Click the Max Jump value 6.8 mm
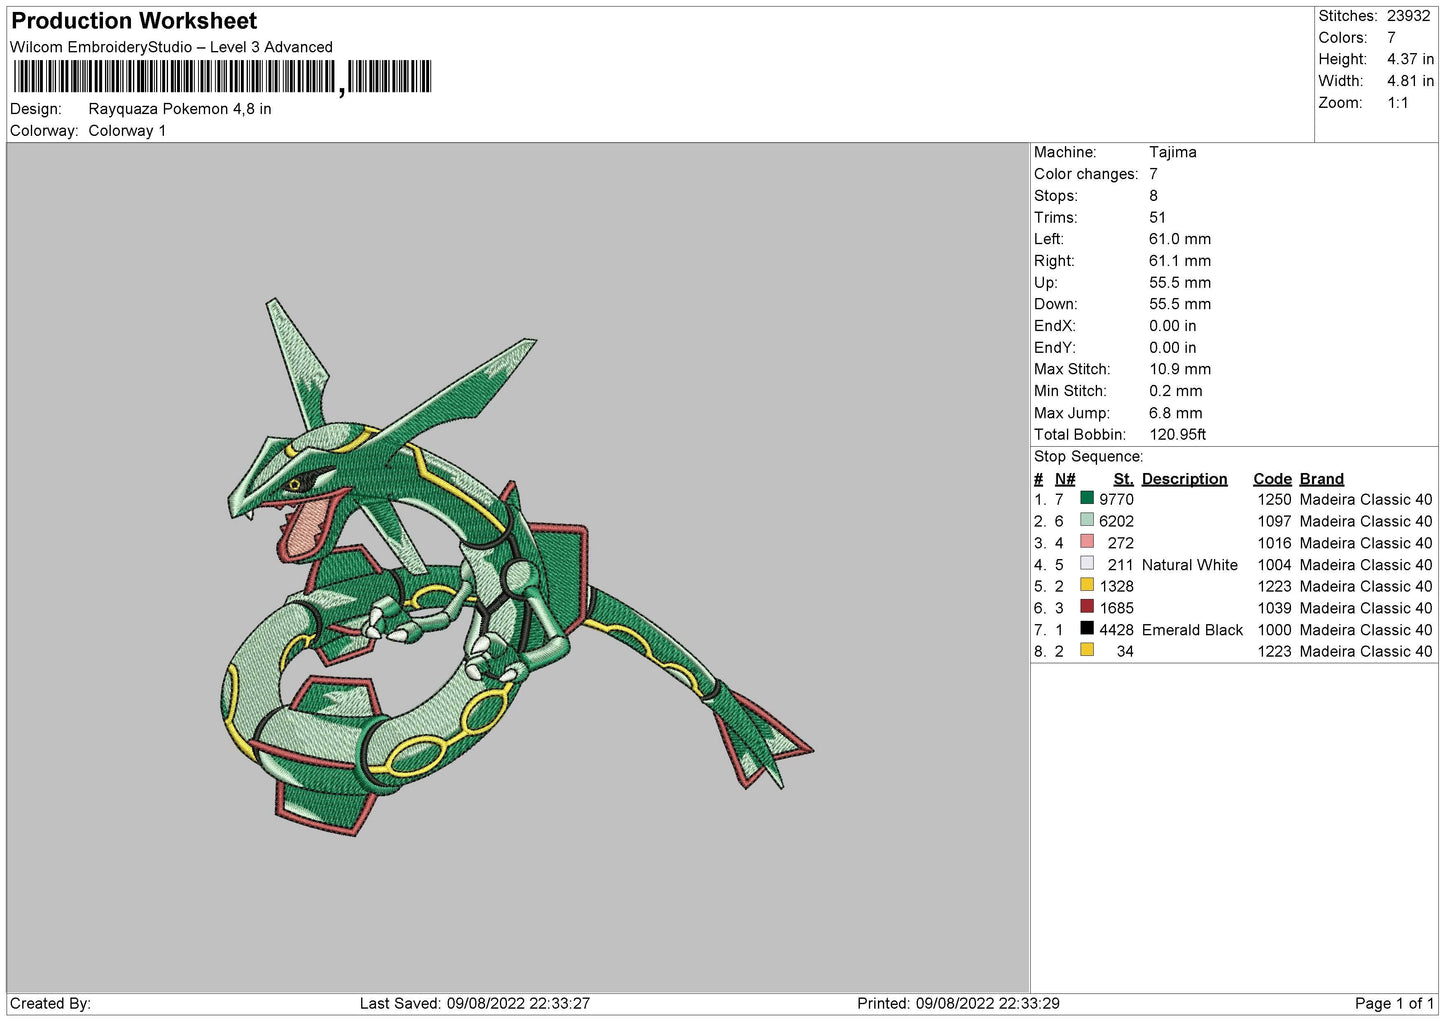This screenshot has width=1445, height=1021. [1176, 413]
